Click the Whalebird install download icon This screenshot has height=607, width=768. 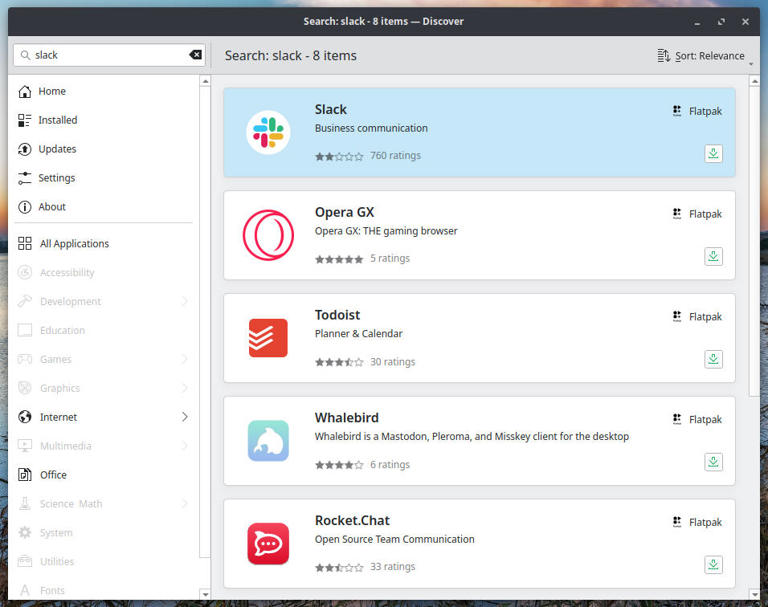tap(713, 462)
